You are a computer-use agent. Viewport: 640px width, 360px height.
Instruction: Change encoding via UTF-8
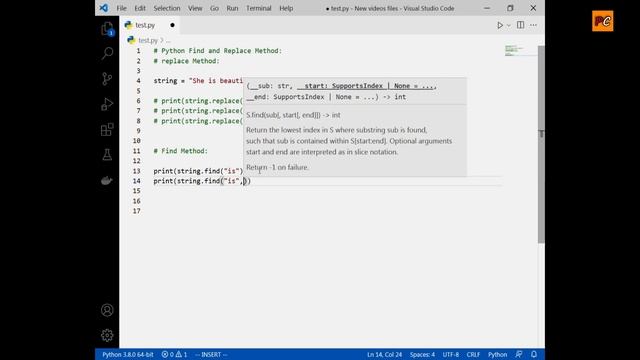coord(451,354)
